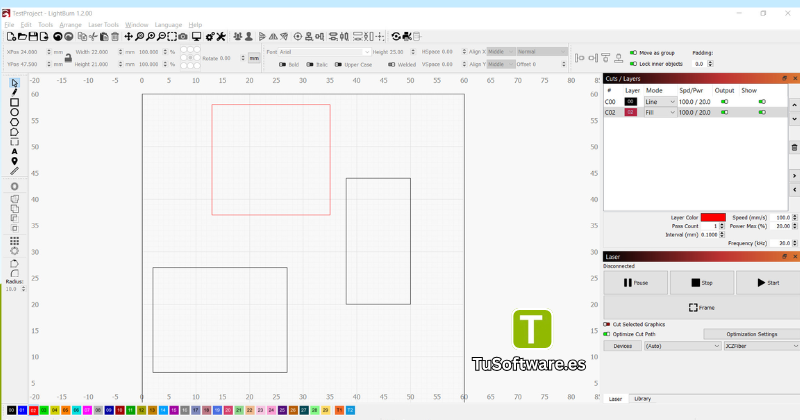Open Mode dropdown for layer C00
This screenshot has width=800, height=420.
pyautogui.click(x=660, y=102)
